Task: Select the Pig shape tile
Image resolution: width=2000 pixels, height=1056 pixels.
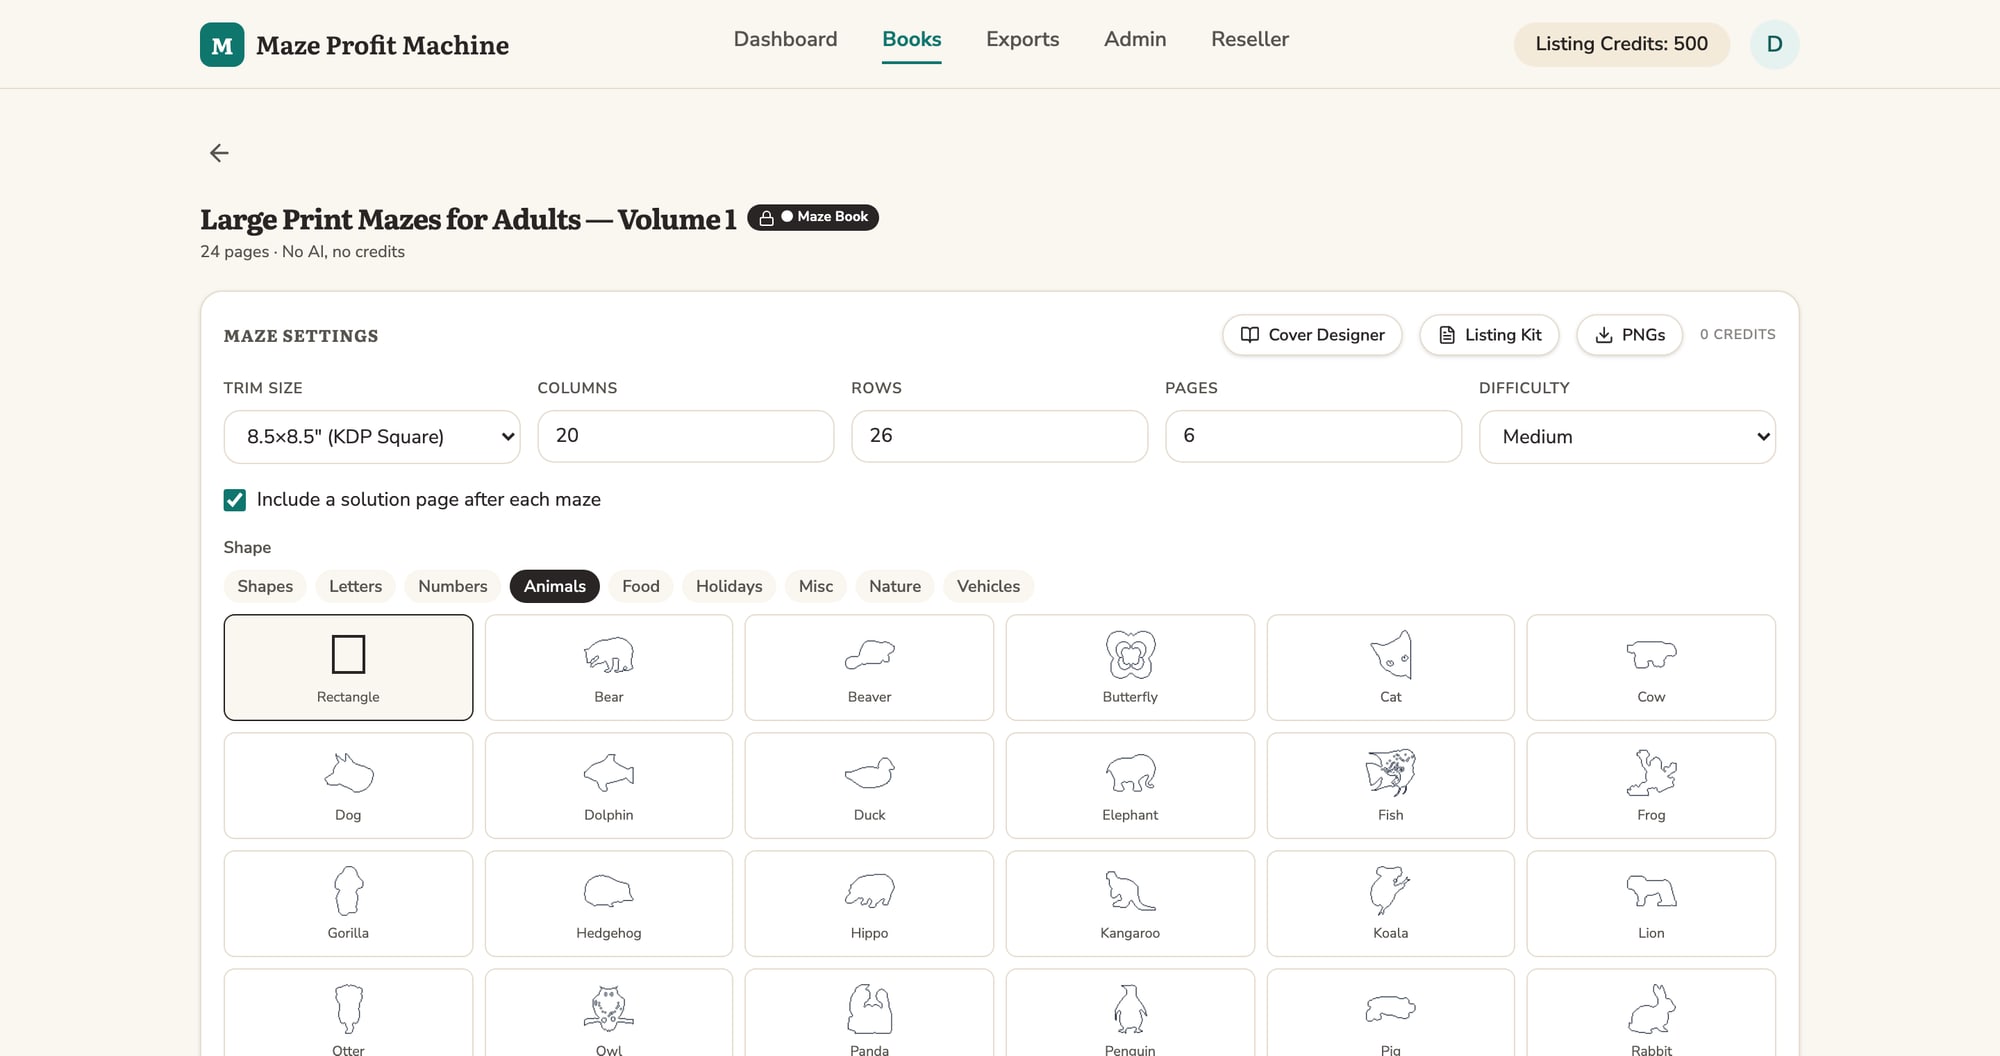Action: [1391, 1013]
